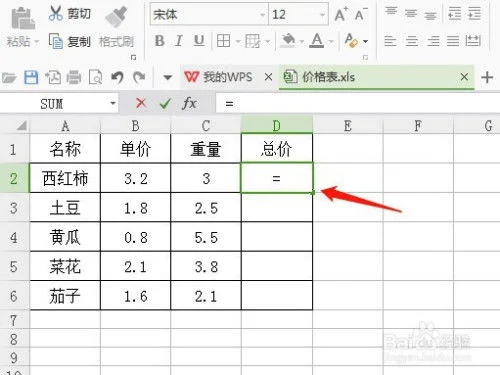The image size is (500, 375).
Task: Click the weight cell for 西红柿
Action: [206, 178]
